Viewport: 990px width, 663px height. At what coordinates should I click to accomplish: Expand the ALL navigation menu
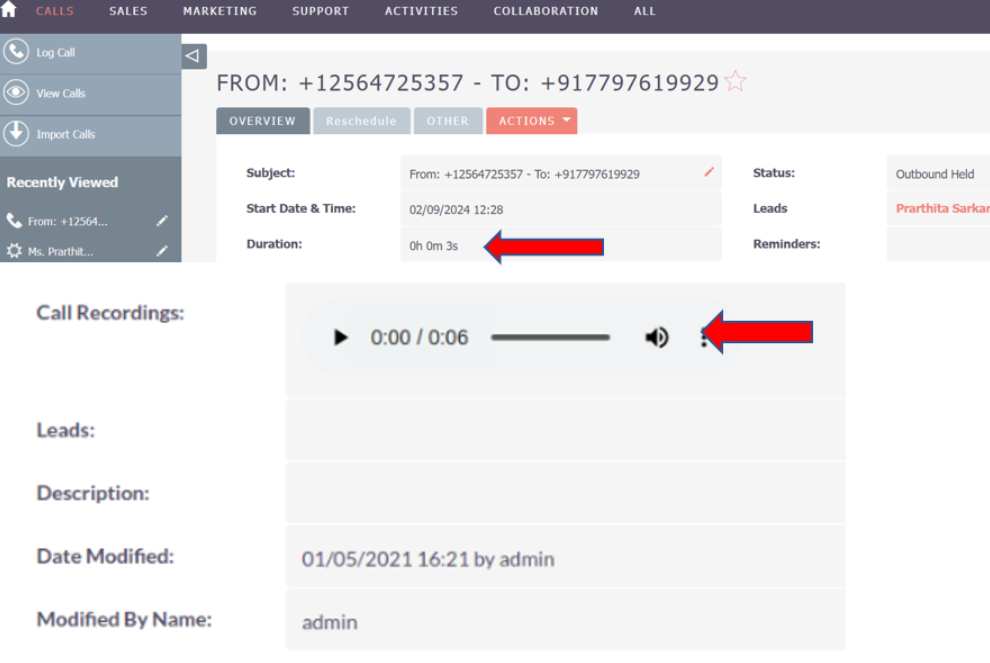point(644,11)
